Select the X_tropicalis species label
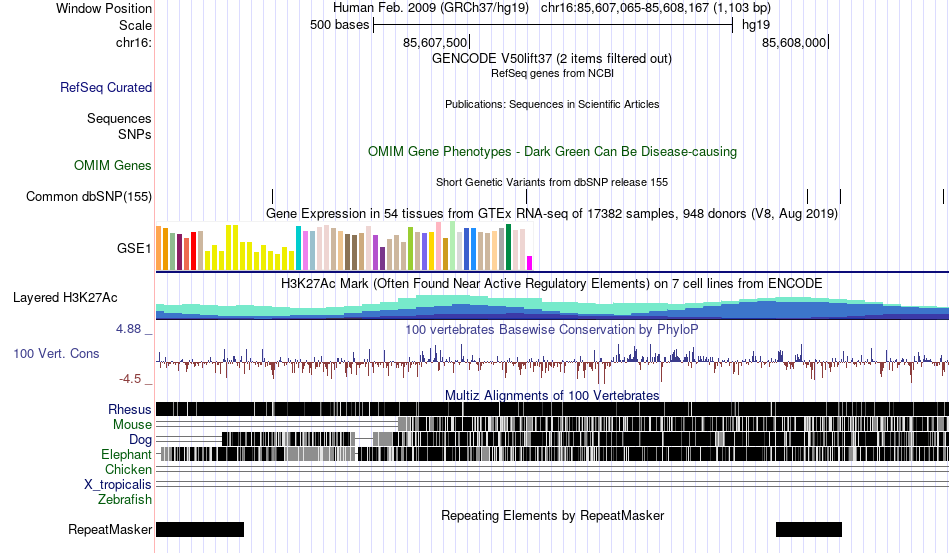950x553 pixels. coord(118,485)
